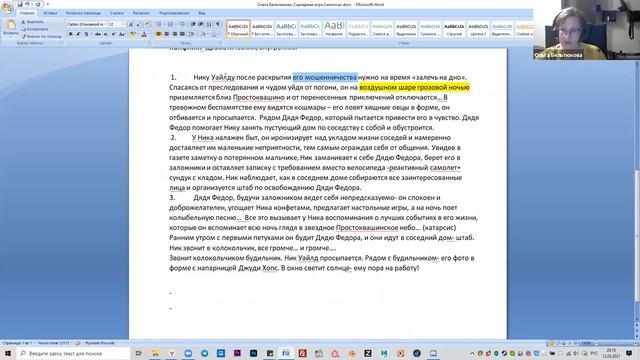
Task: Open the Рецензирование ribbon tab
Action: (x=174, y=13)
